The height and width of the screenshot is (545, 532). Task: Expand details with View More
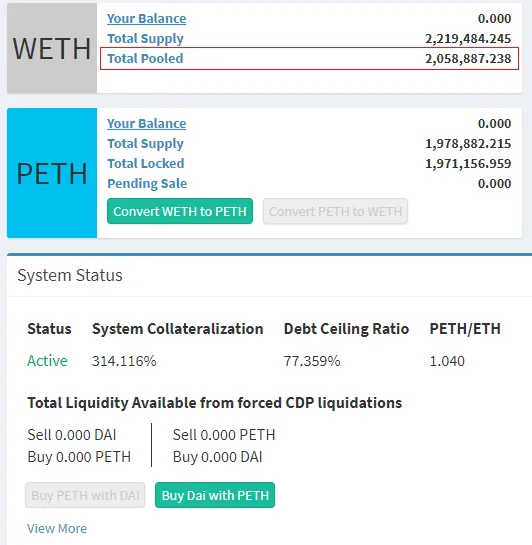57,528
